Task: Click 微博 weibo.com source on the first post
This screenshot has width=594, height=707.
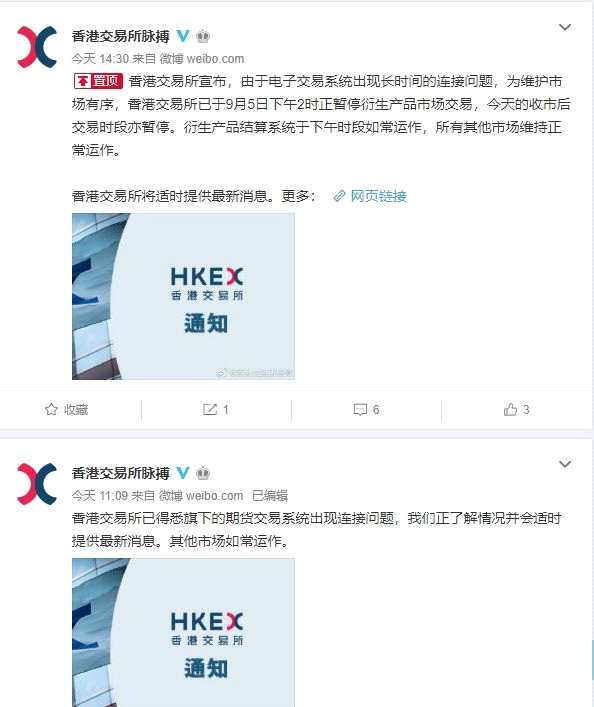Action: tap(202, 59)
